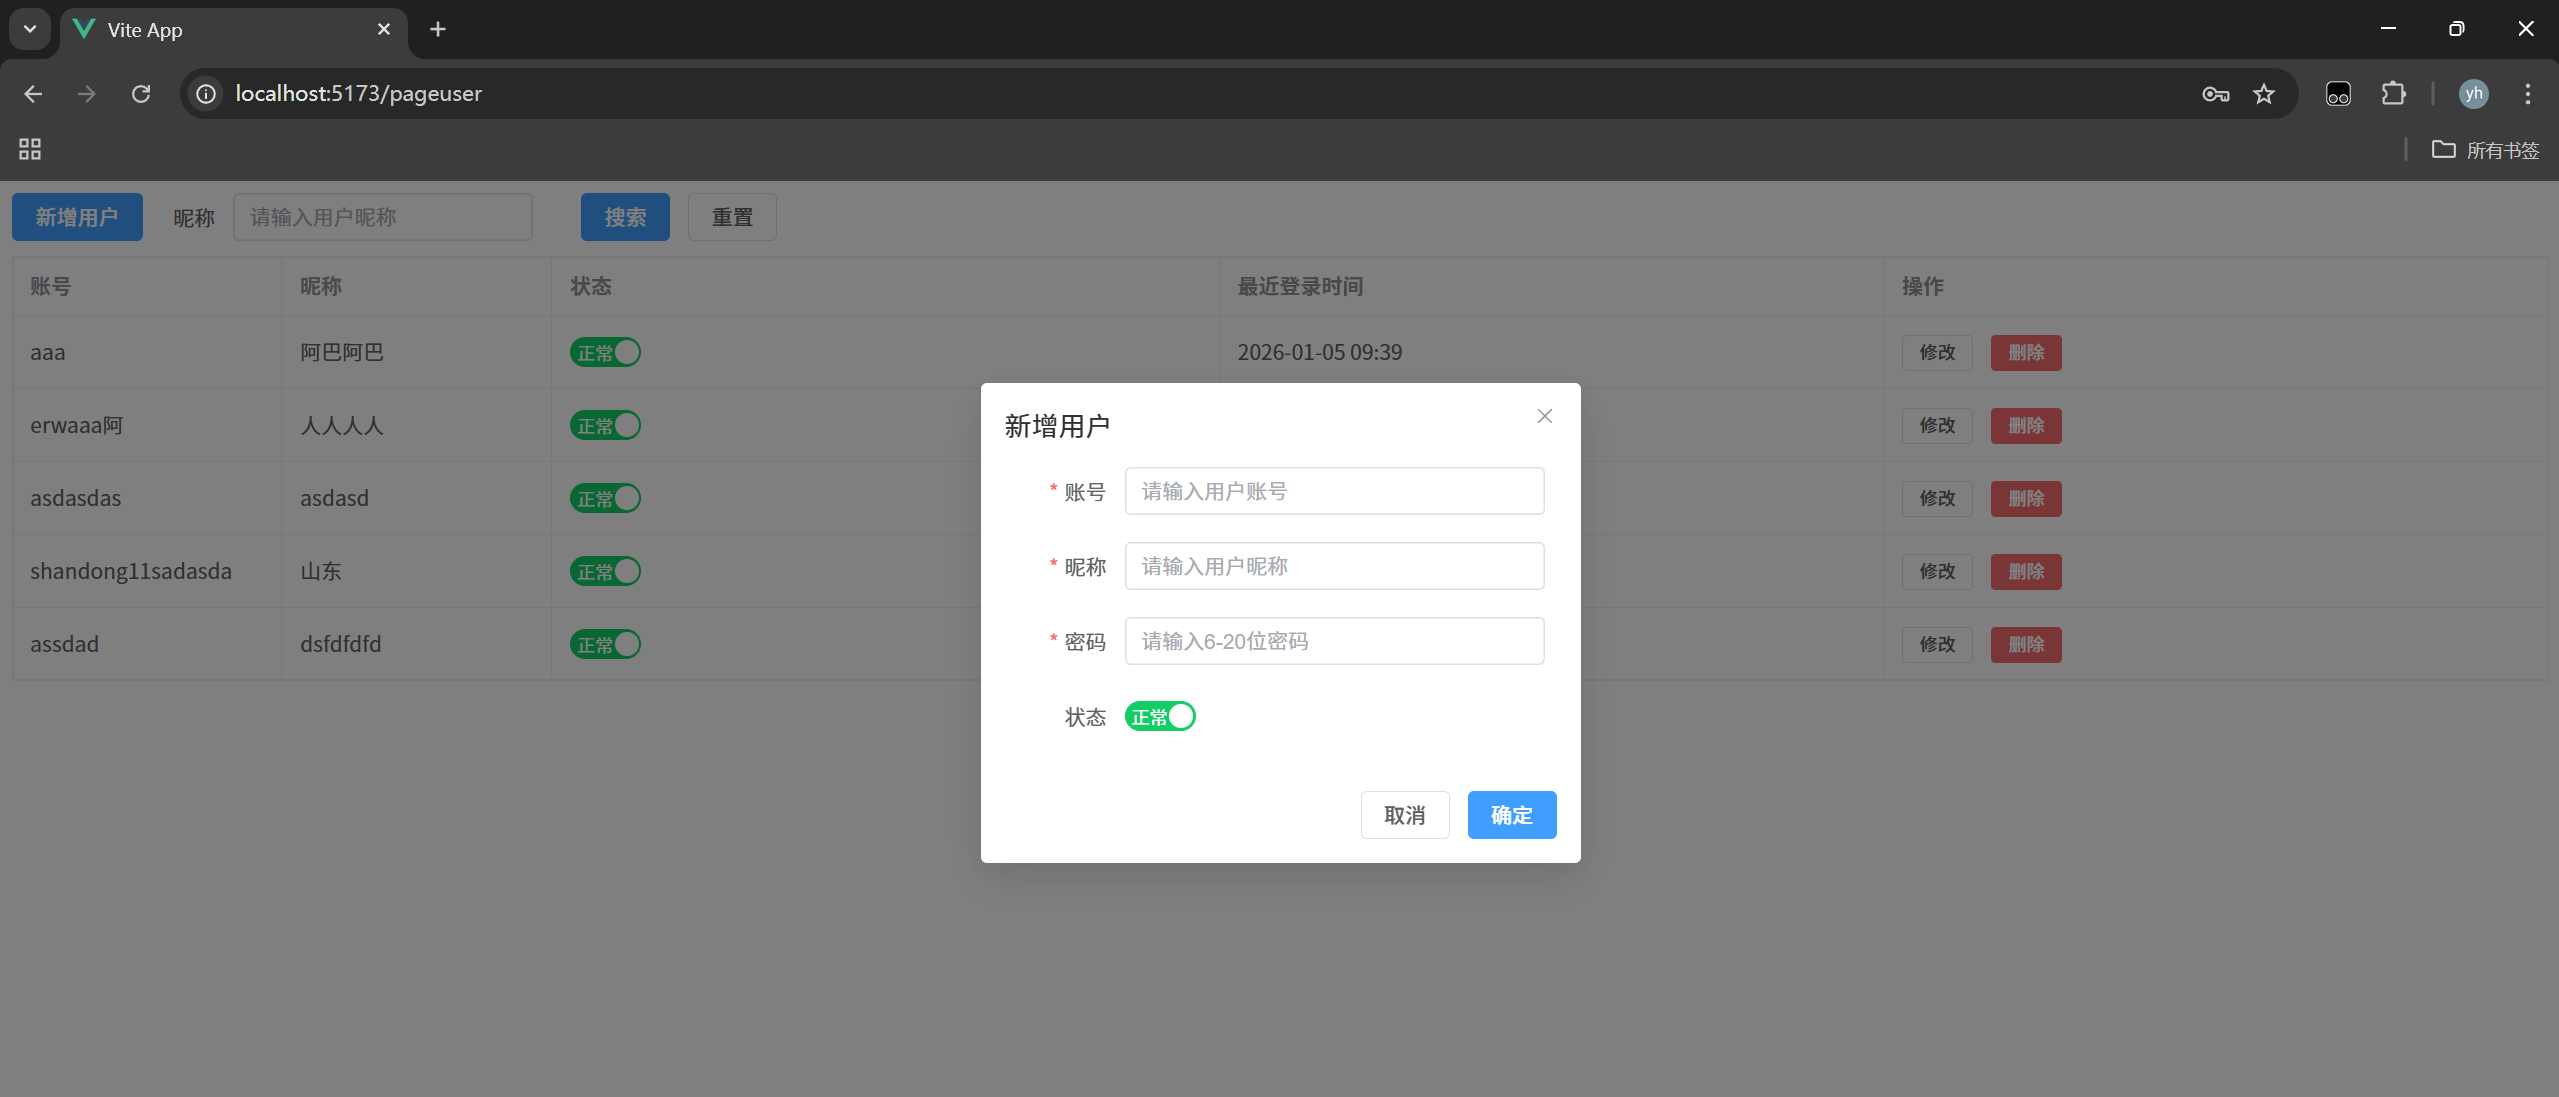The image size is (2559, 1097).
Task: Open Chrome's three-dot menu
Action: pyautogui.click(x=2527, y=94)
